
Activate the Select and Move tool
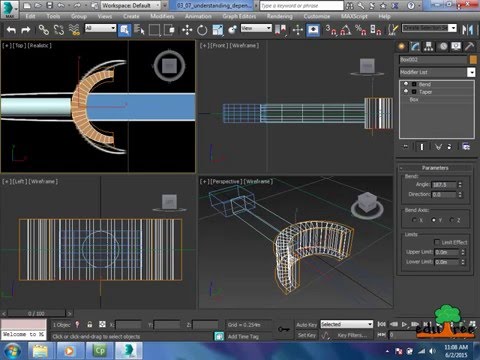pos(187,30)
